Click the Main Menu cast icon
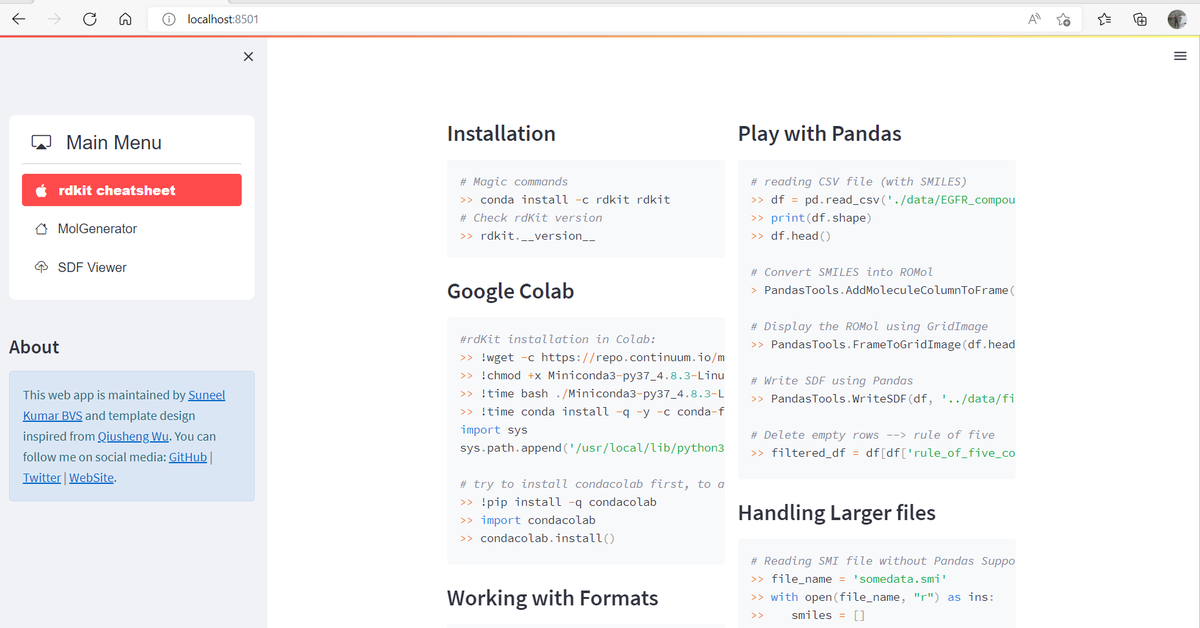1200x628 pixels. (x=41, y=143)
